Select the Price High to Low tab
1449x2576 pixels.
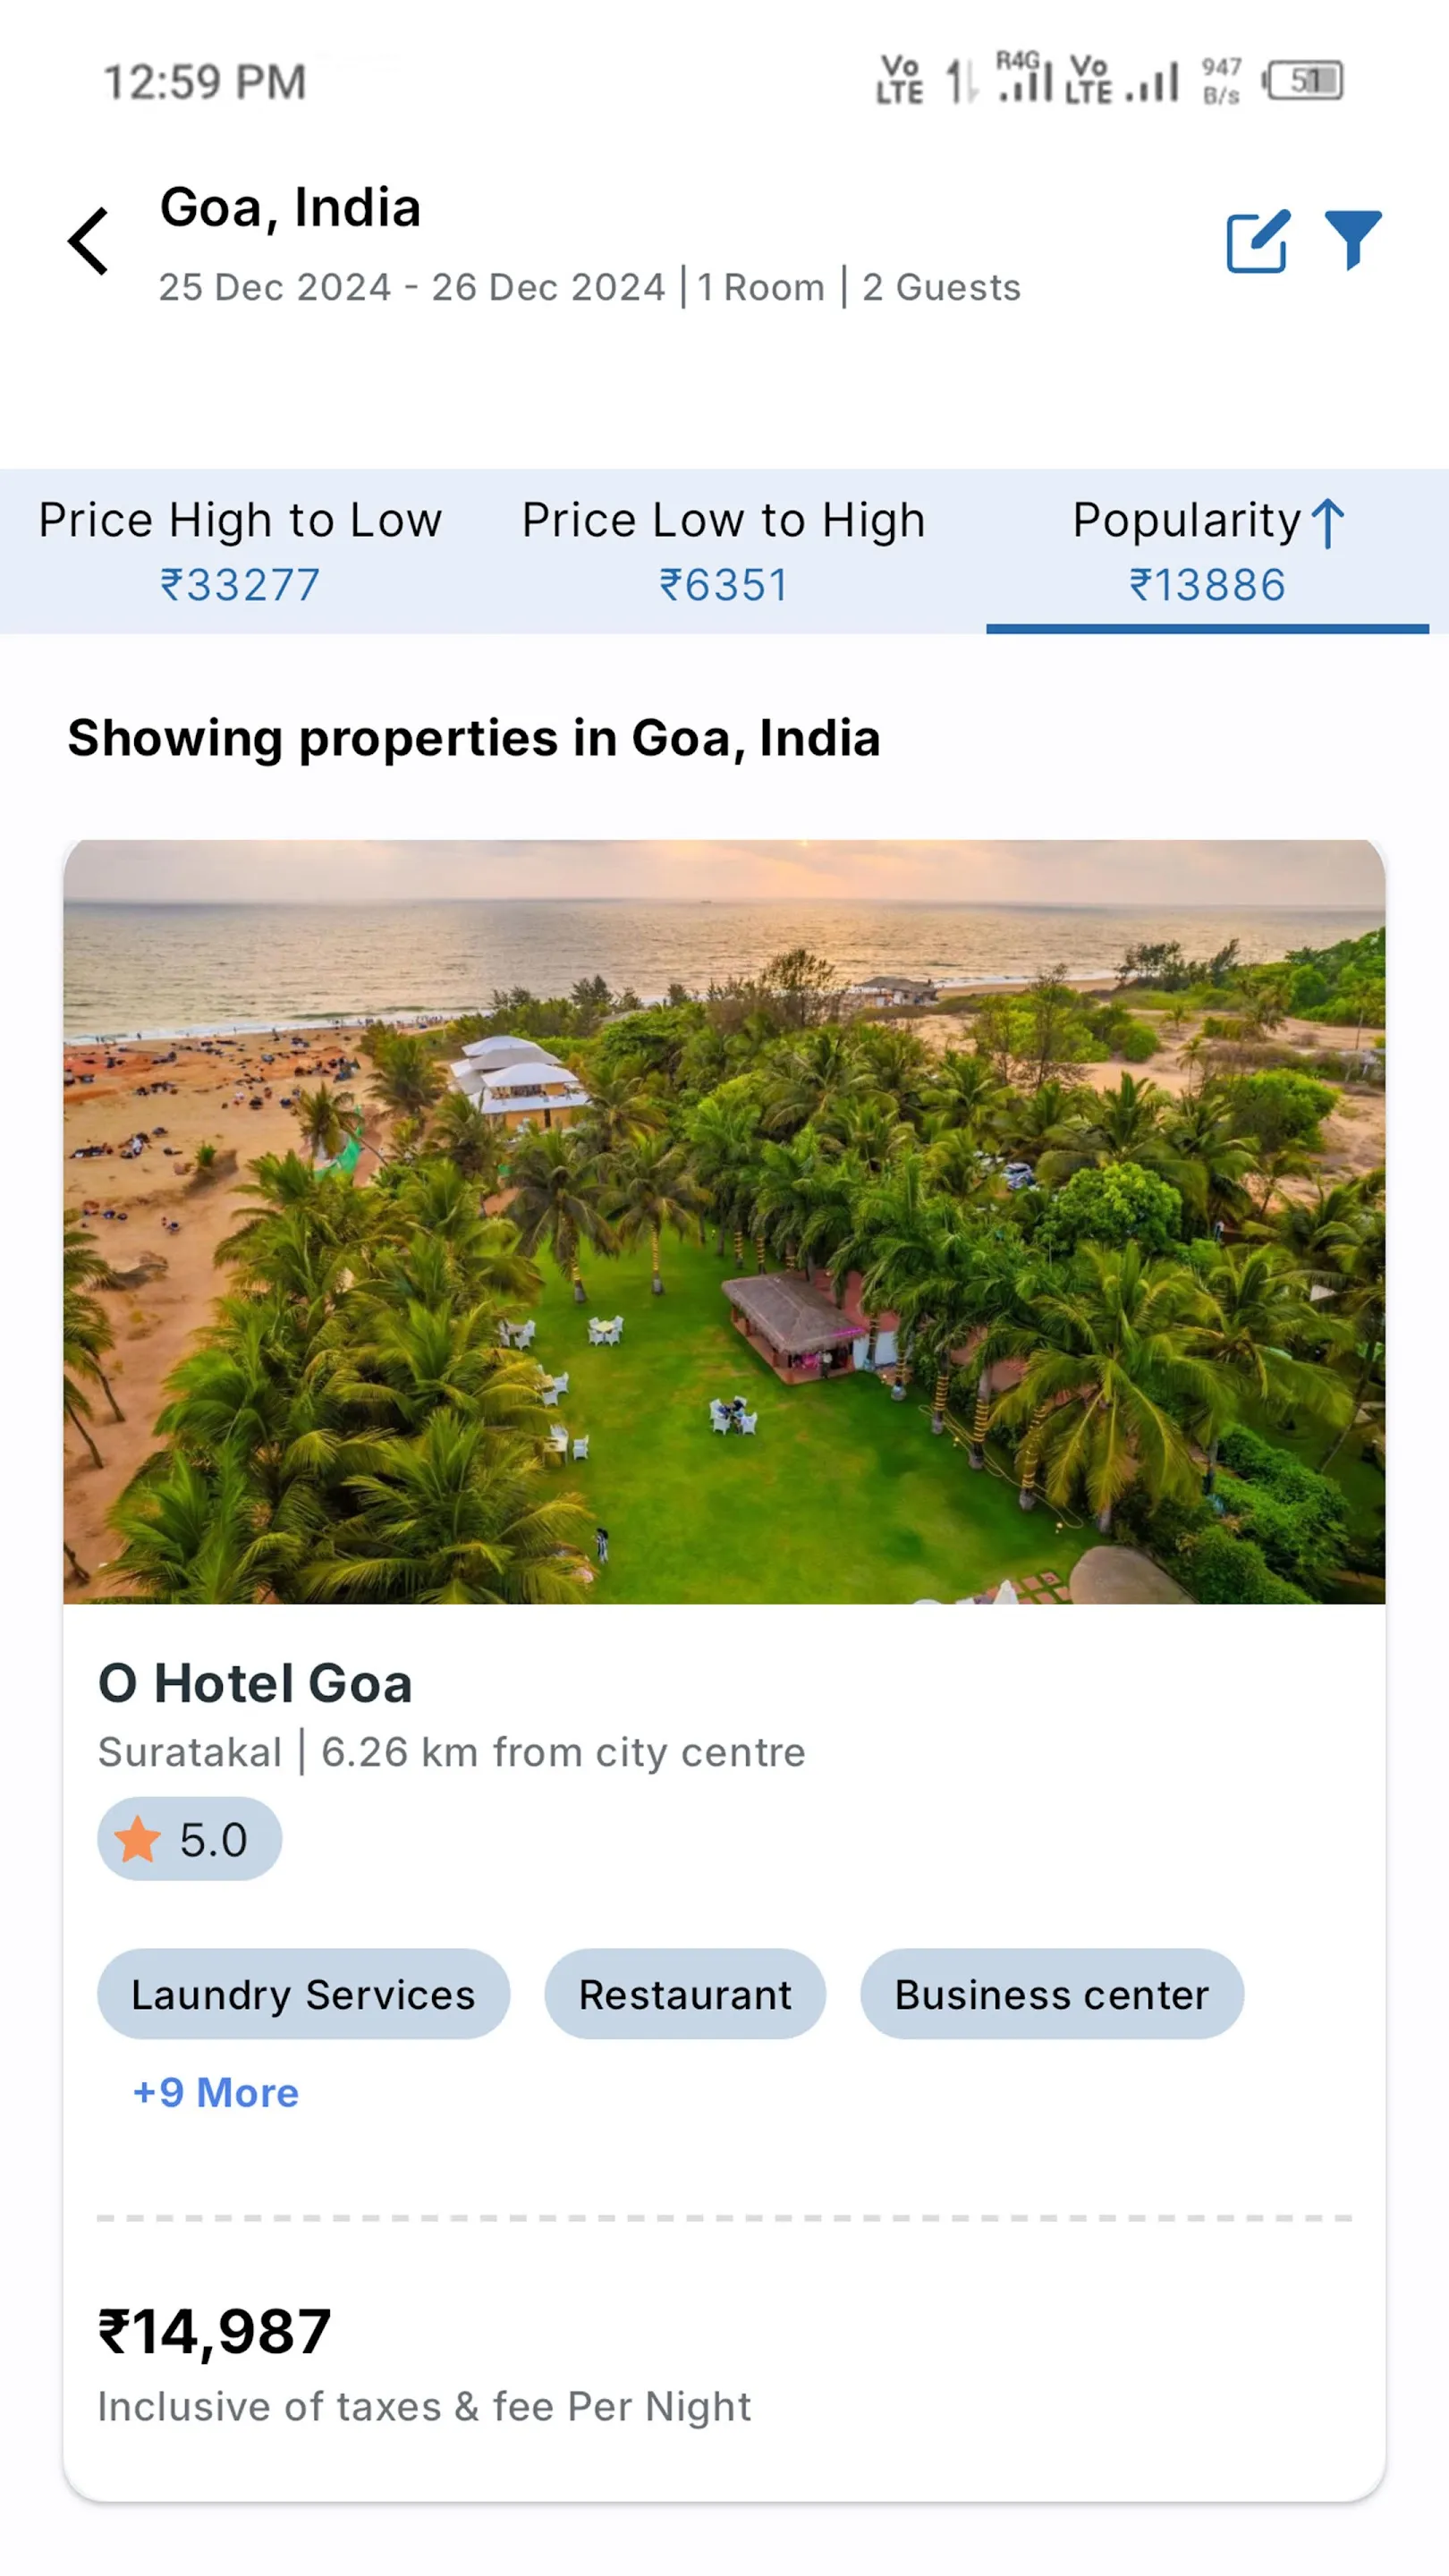240,551
